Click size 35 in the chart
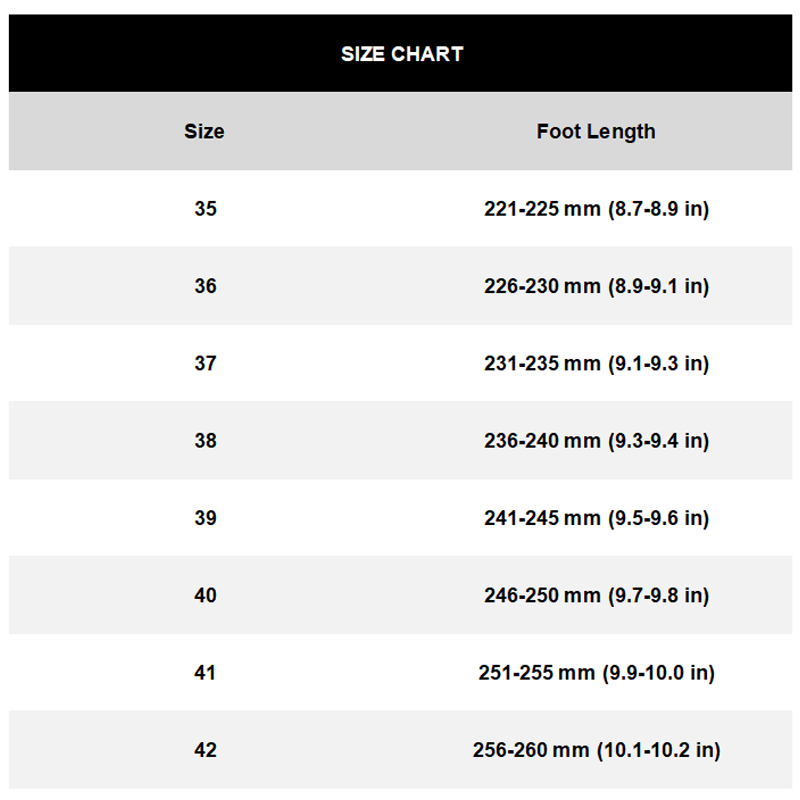This screenshot has width=800, height=800. [x=205, y=209]
